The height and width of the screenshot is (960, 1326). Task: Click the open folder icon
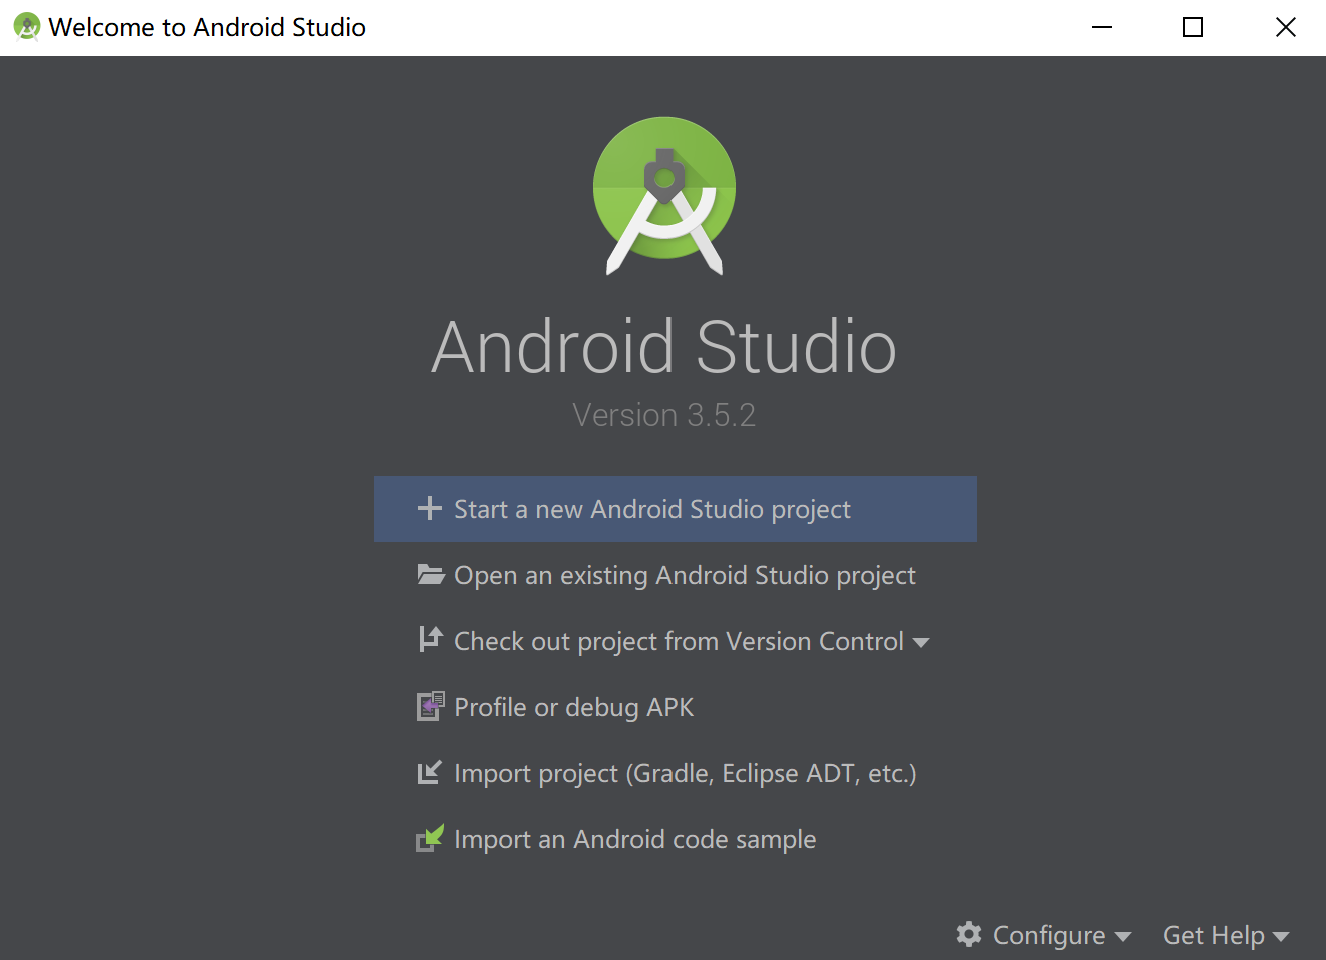point(431,574)
